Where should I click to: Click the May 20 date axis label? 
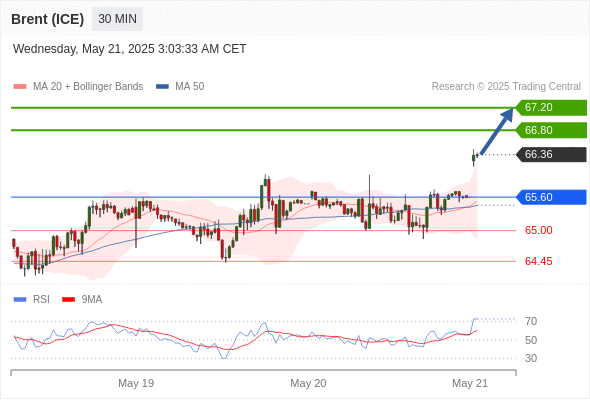(x=308, y=383)
